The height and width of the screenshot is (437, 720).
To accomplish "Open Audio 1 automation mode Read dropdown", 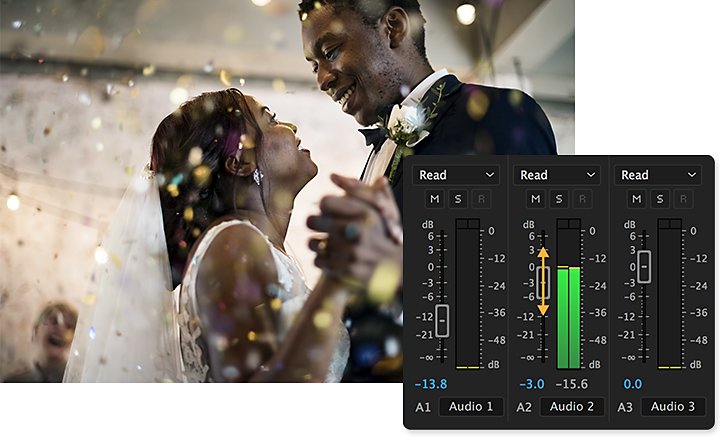I will [x=456, y=175].
